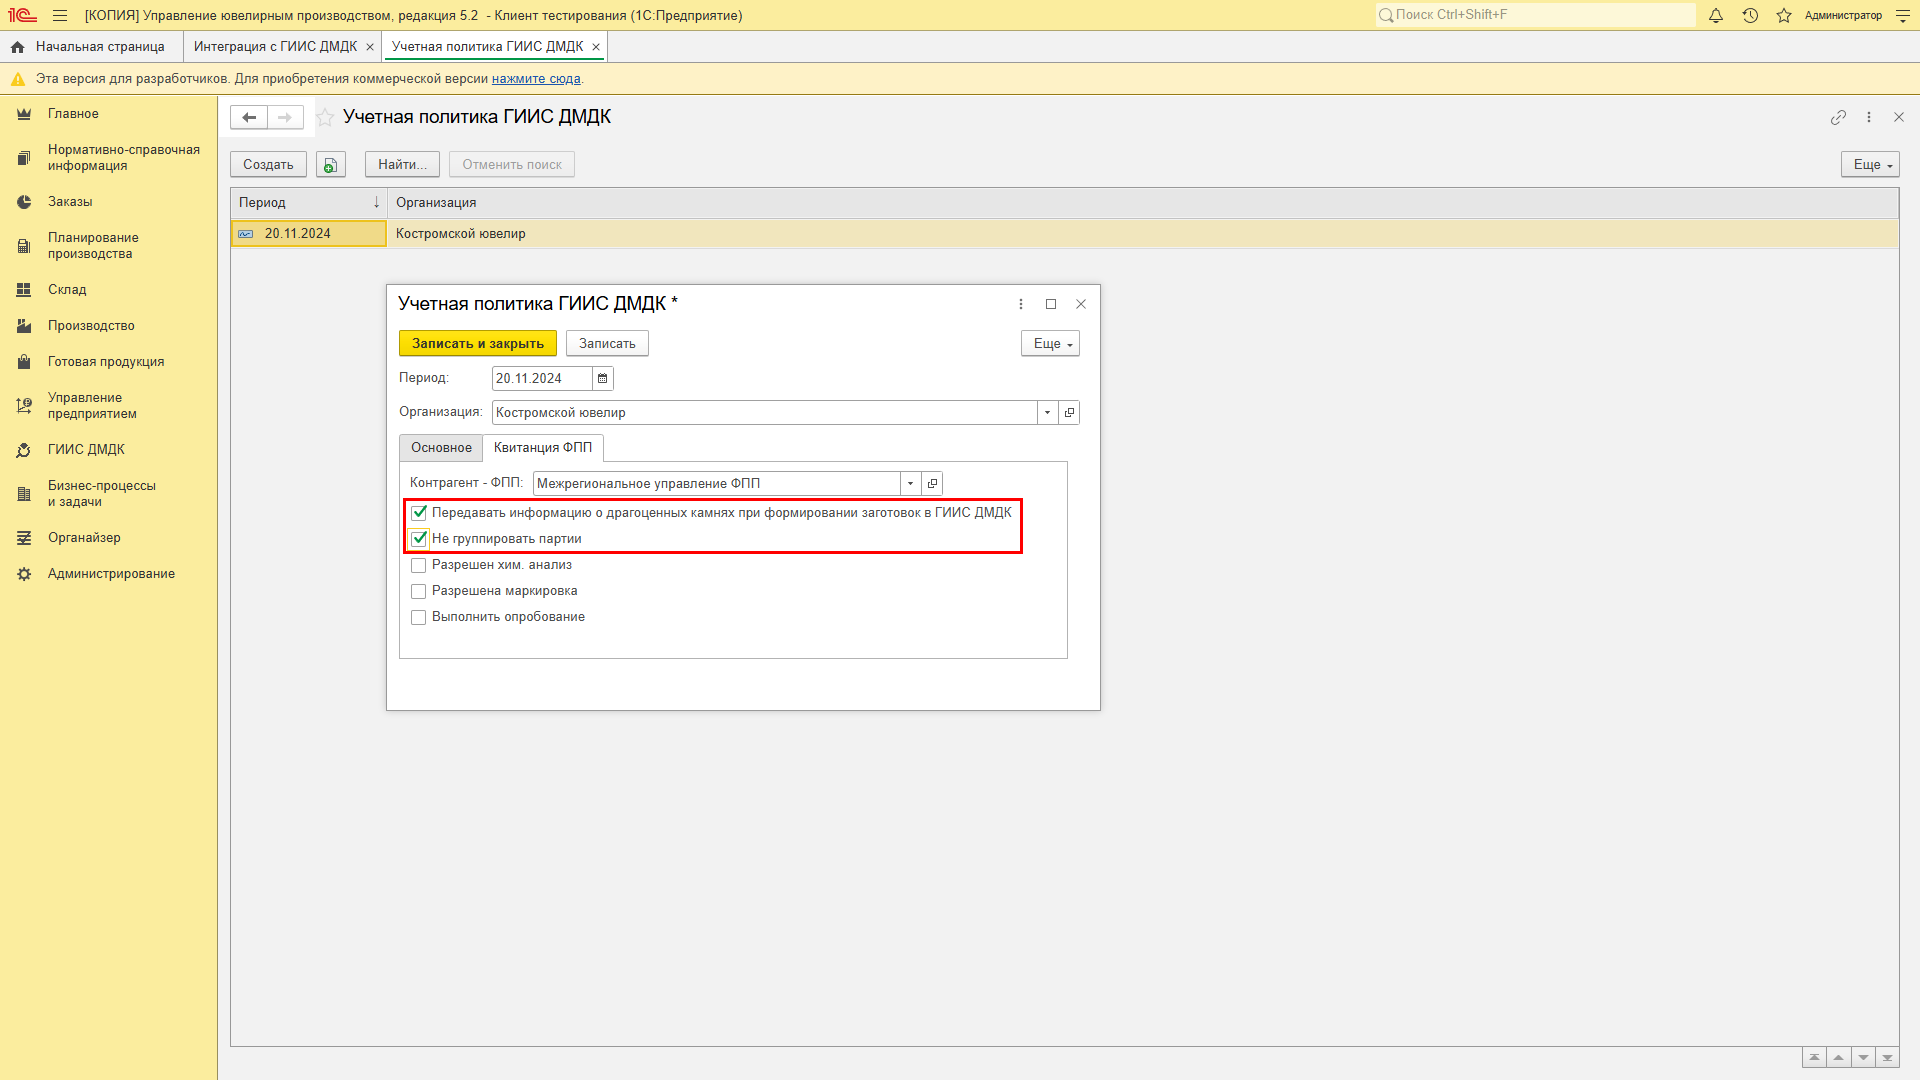
Task: Click Контрагент - ФПП input field
Action: click(x=716, y=483)
